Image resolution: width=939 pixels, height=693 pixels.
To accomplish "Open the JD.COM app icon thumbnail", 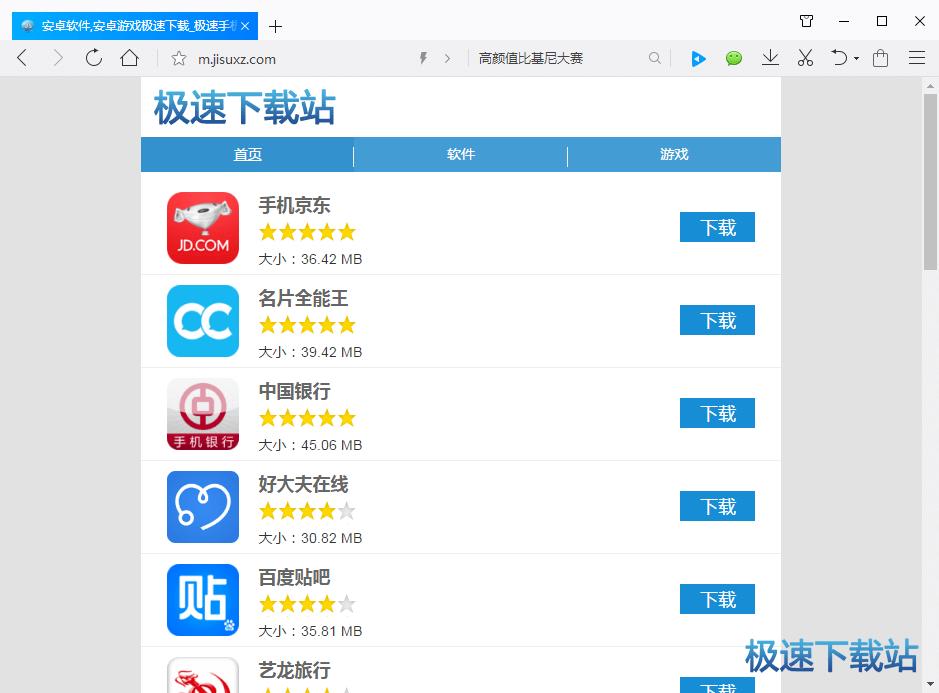I will coord(202,227).
